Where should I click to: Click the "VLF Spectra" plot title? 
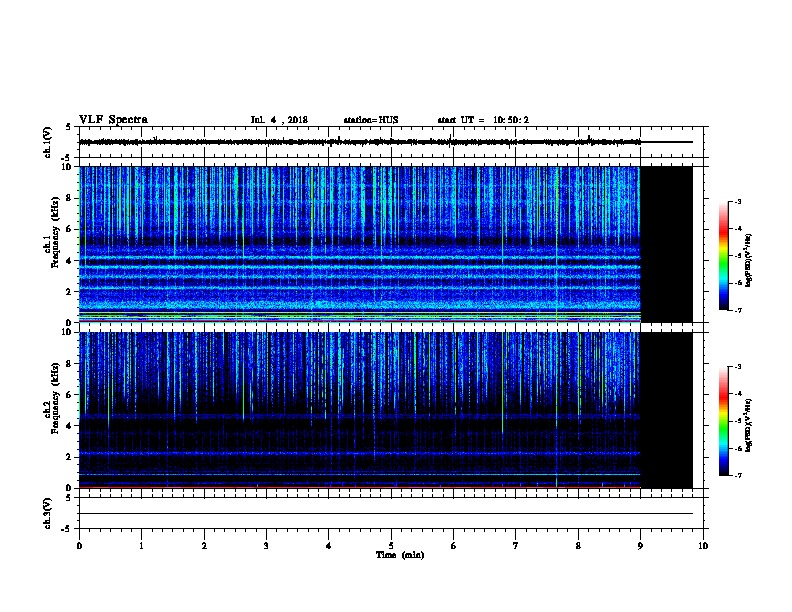click(113, 120)
